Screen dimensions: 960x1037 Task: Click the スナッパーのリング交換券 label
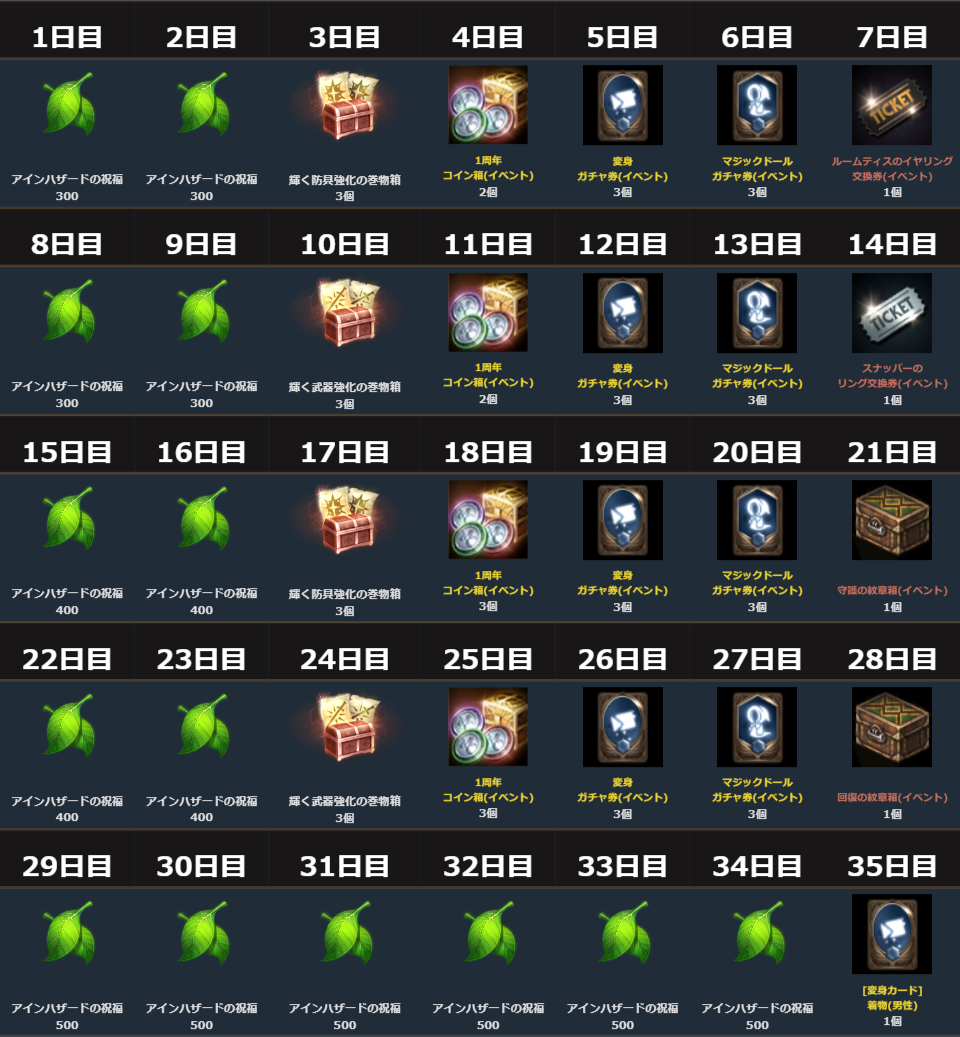892,376
